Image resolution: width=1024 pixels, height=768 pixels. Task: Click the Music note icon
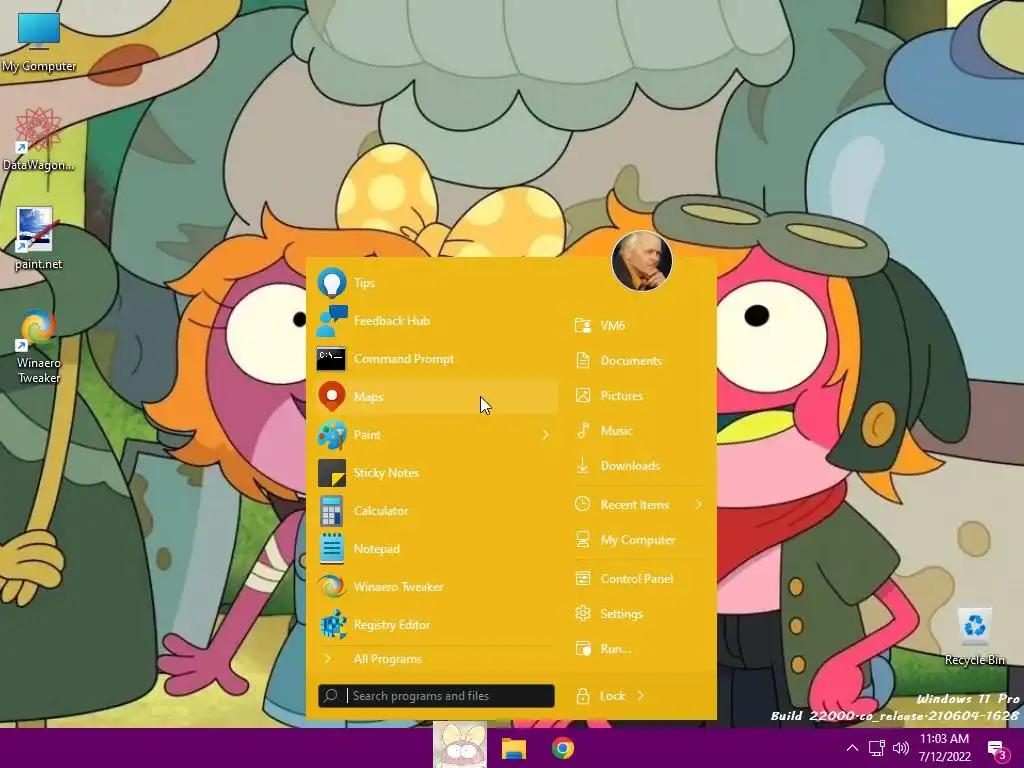583,430
